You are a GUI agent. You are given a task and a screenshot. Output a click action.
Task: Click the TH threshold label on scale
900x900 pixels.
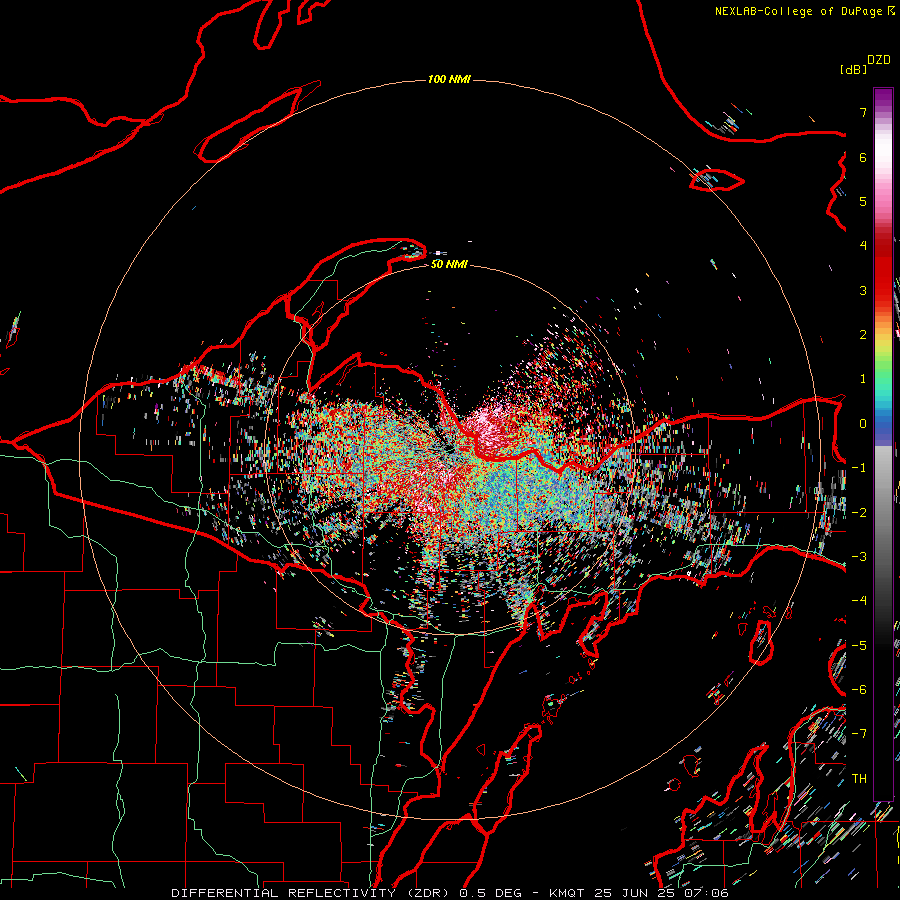tap(859, 779)
